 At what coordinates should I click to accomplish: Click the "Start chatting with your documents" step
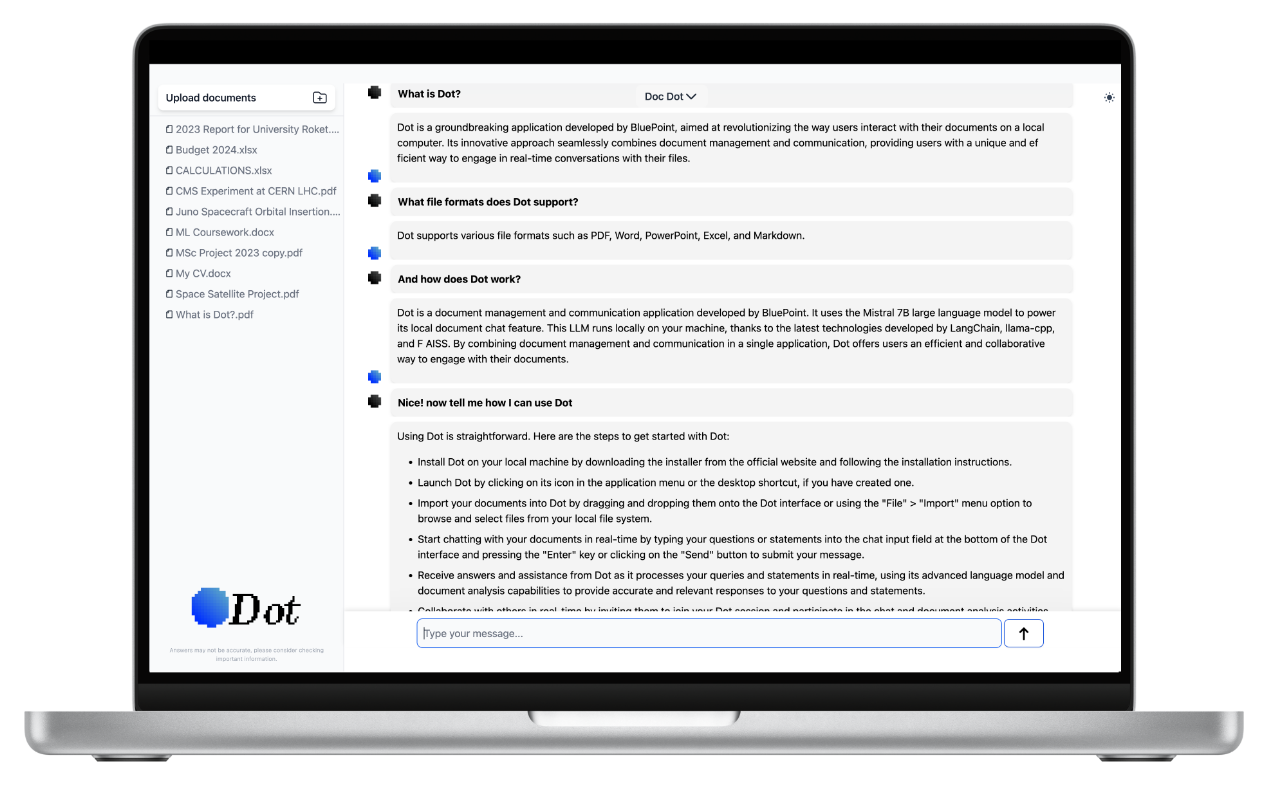tap(733, 547)
